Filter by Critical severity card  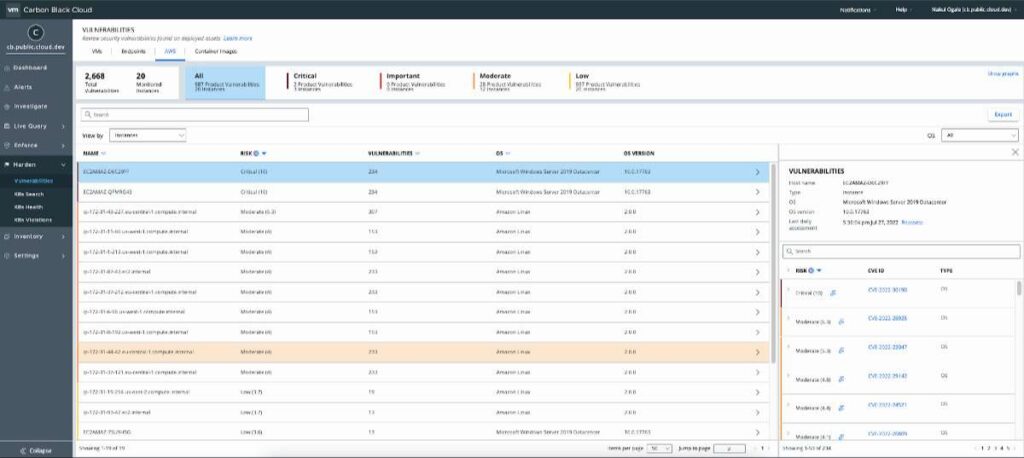(323, 82)
